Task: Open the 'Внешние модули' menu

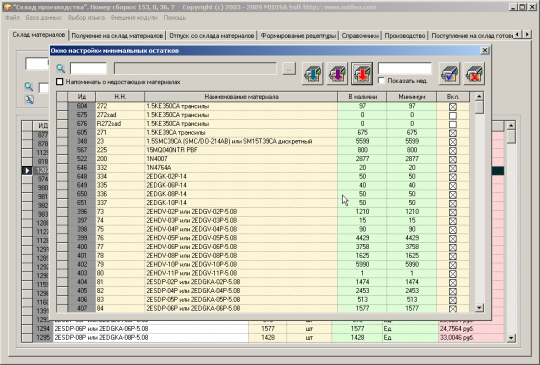Action: point(134,18)
